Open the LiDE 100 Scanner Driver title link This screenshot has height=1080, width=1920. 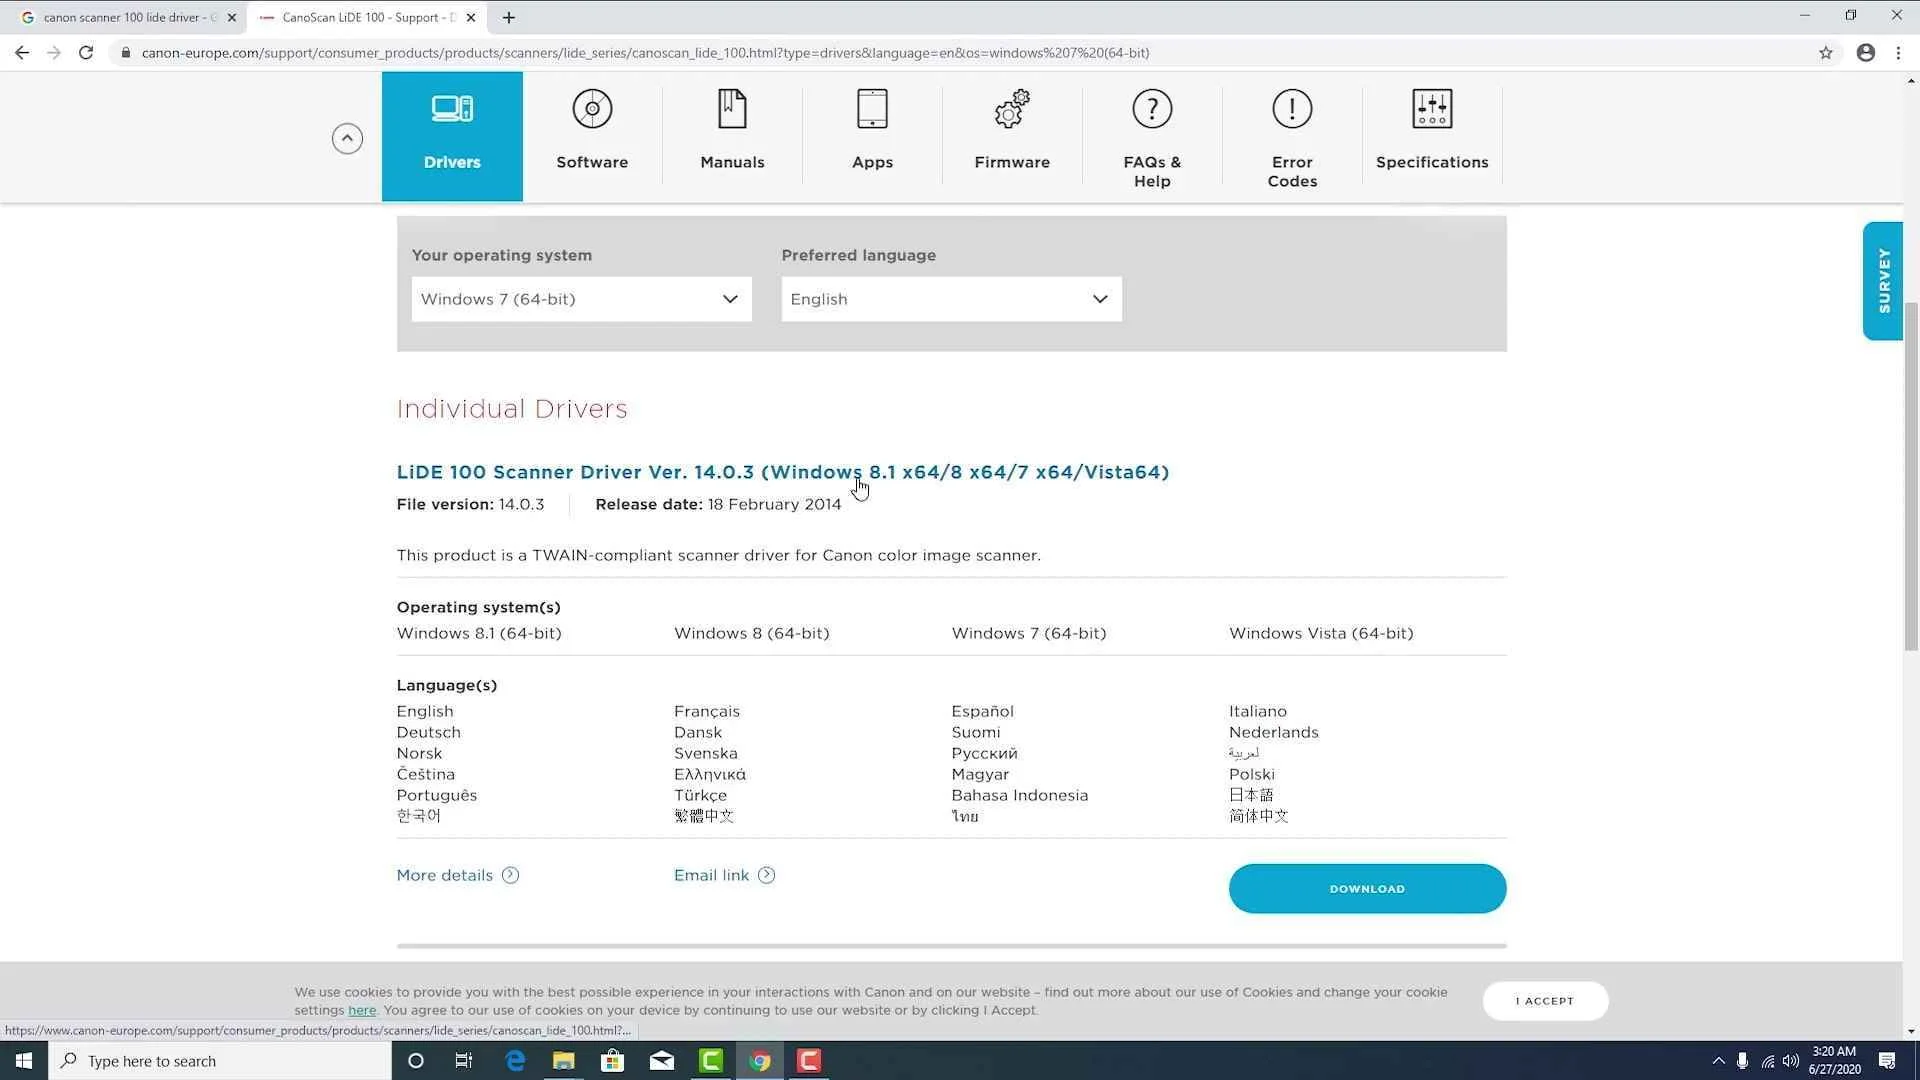click(783, 472)
